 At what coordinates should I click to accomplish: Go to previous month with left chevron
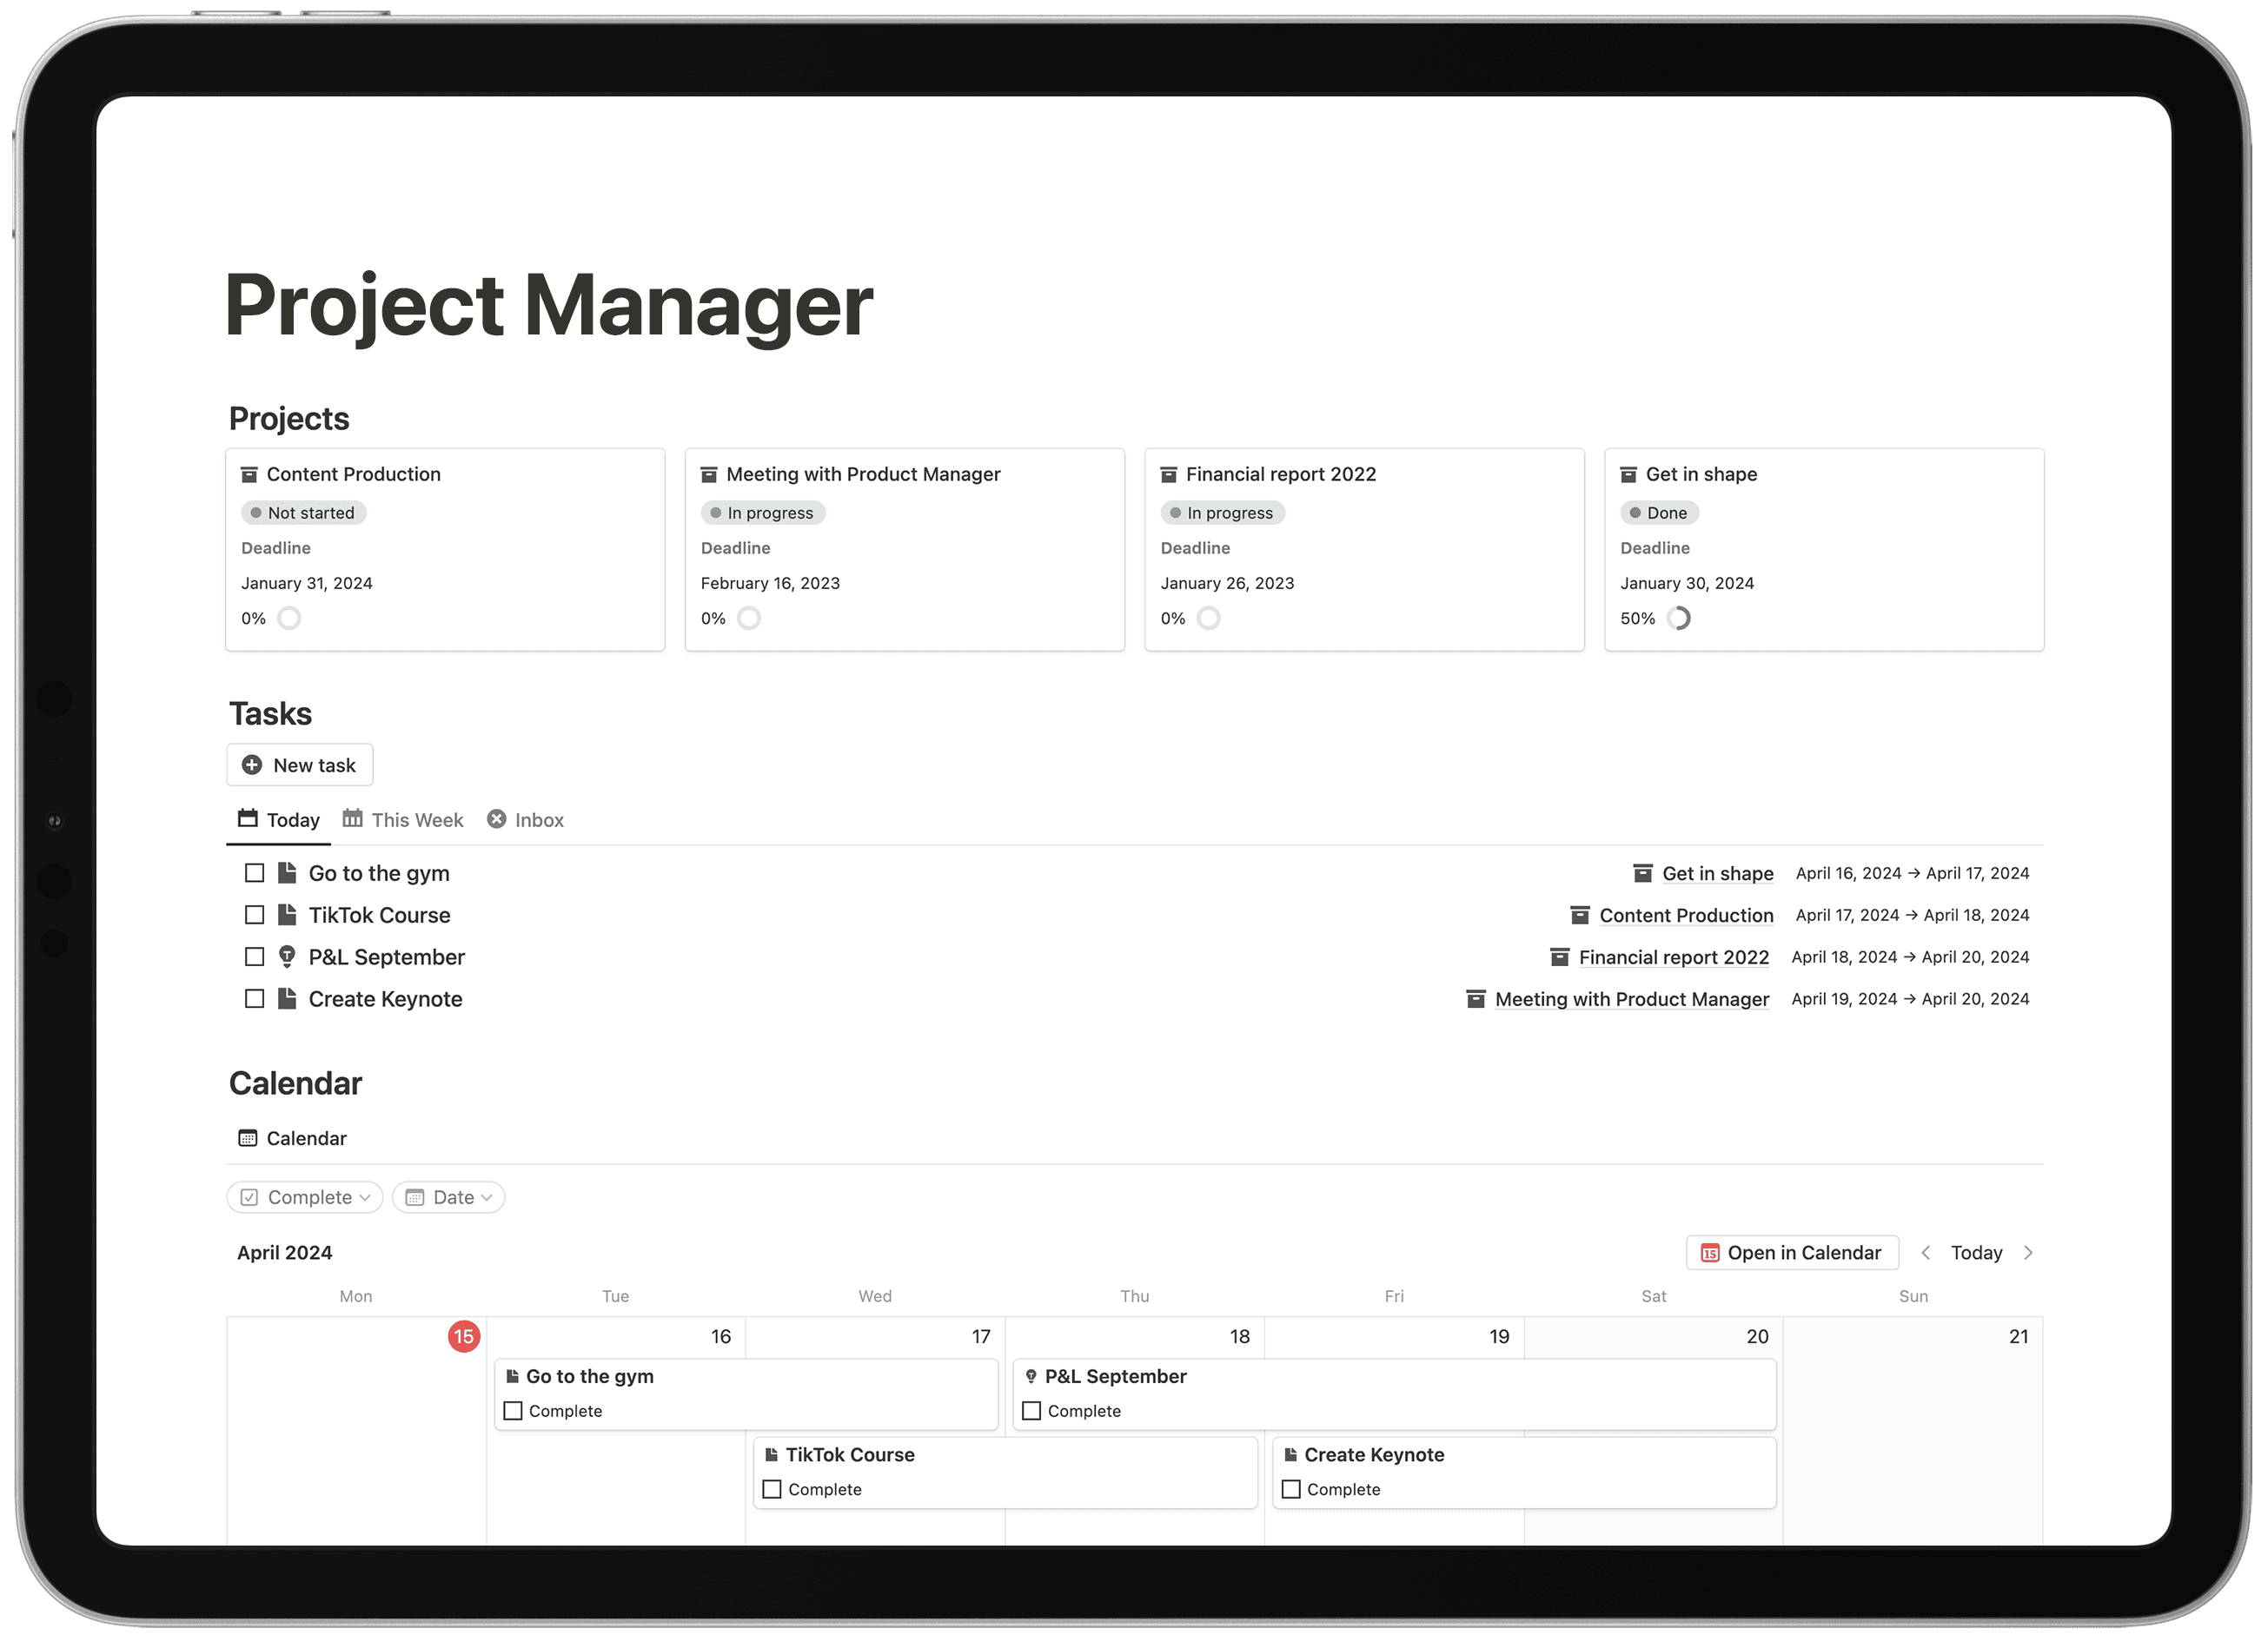pyautogui.click(x=1925, y=1253)
